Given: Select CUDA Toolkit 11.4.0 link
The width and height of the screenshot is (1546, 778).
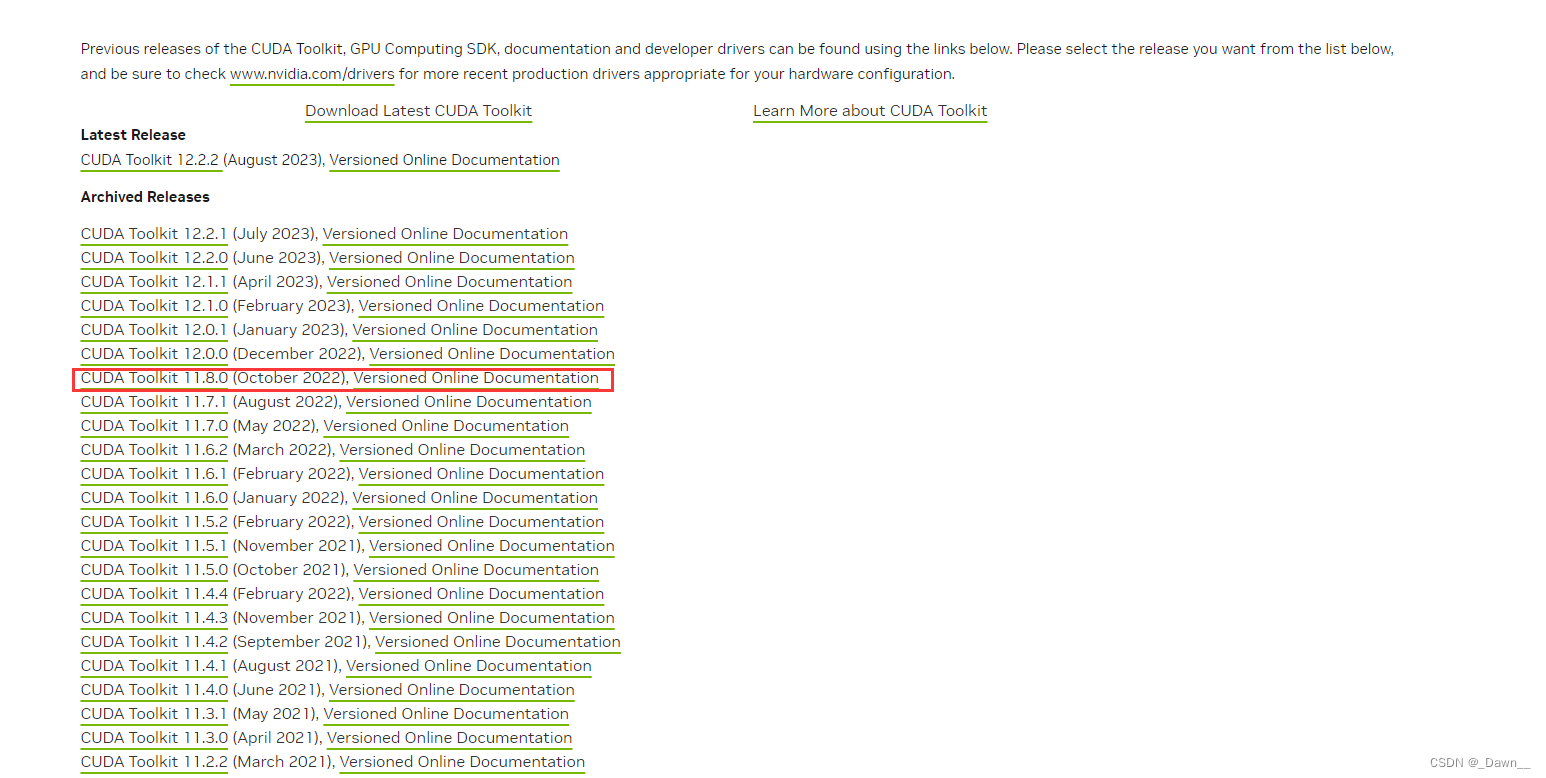Looking at the screenshot, I should [x=154, y=690].
